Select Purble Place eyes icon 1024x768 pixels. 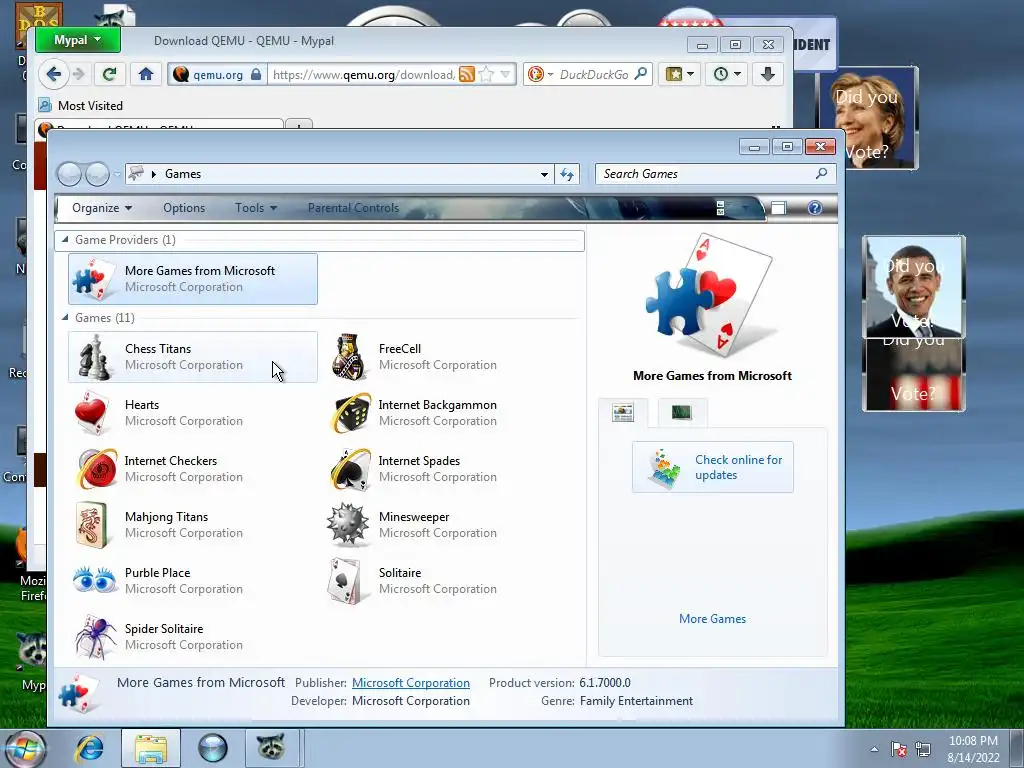pos(95,580)
